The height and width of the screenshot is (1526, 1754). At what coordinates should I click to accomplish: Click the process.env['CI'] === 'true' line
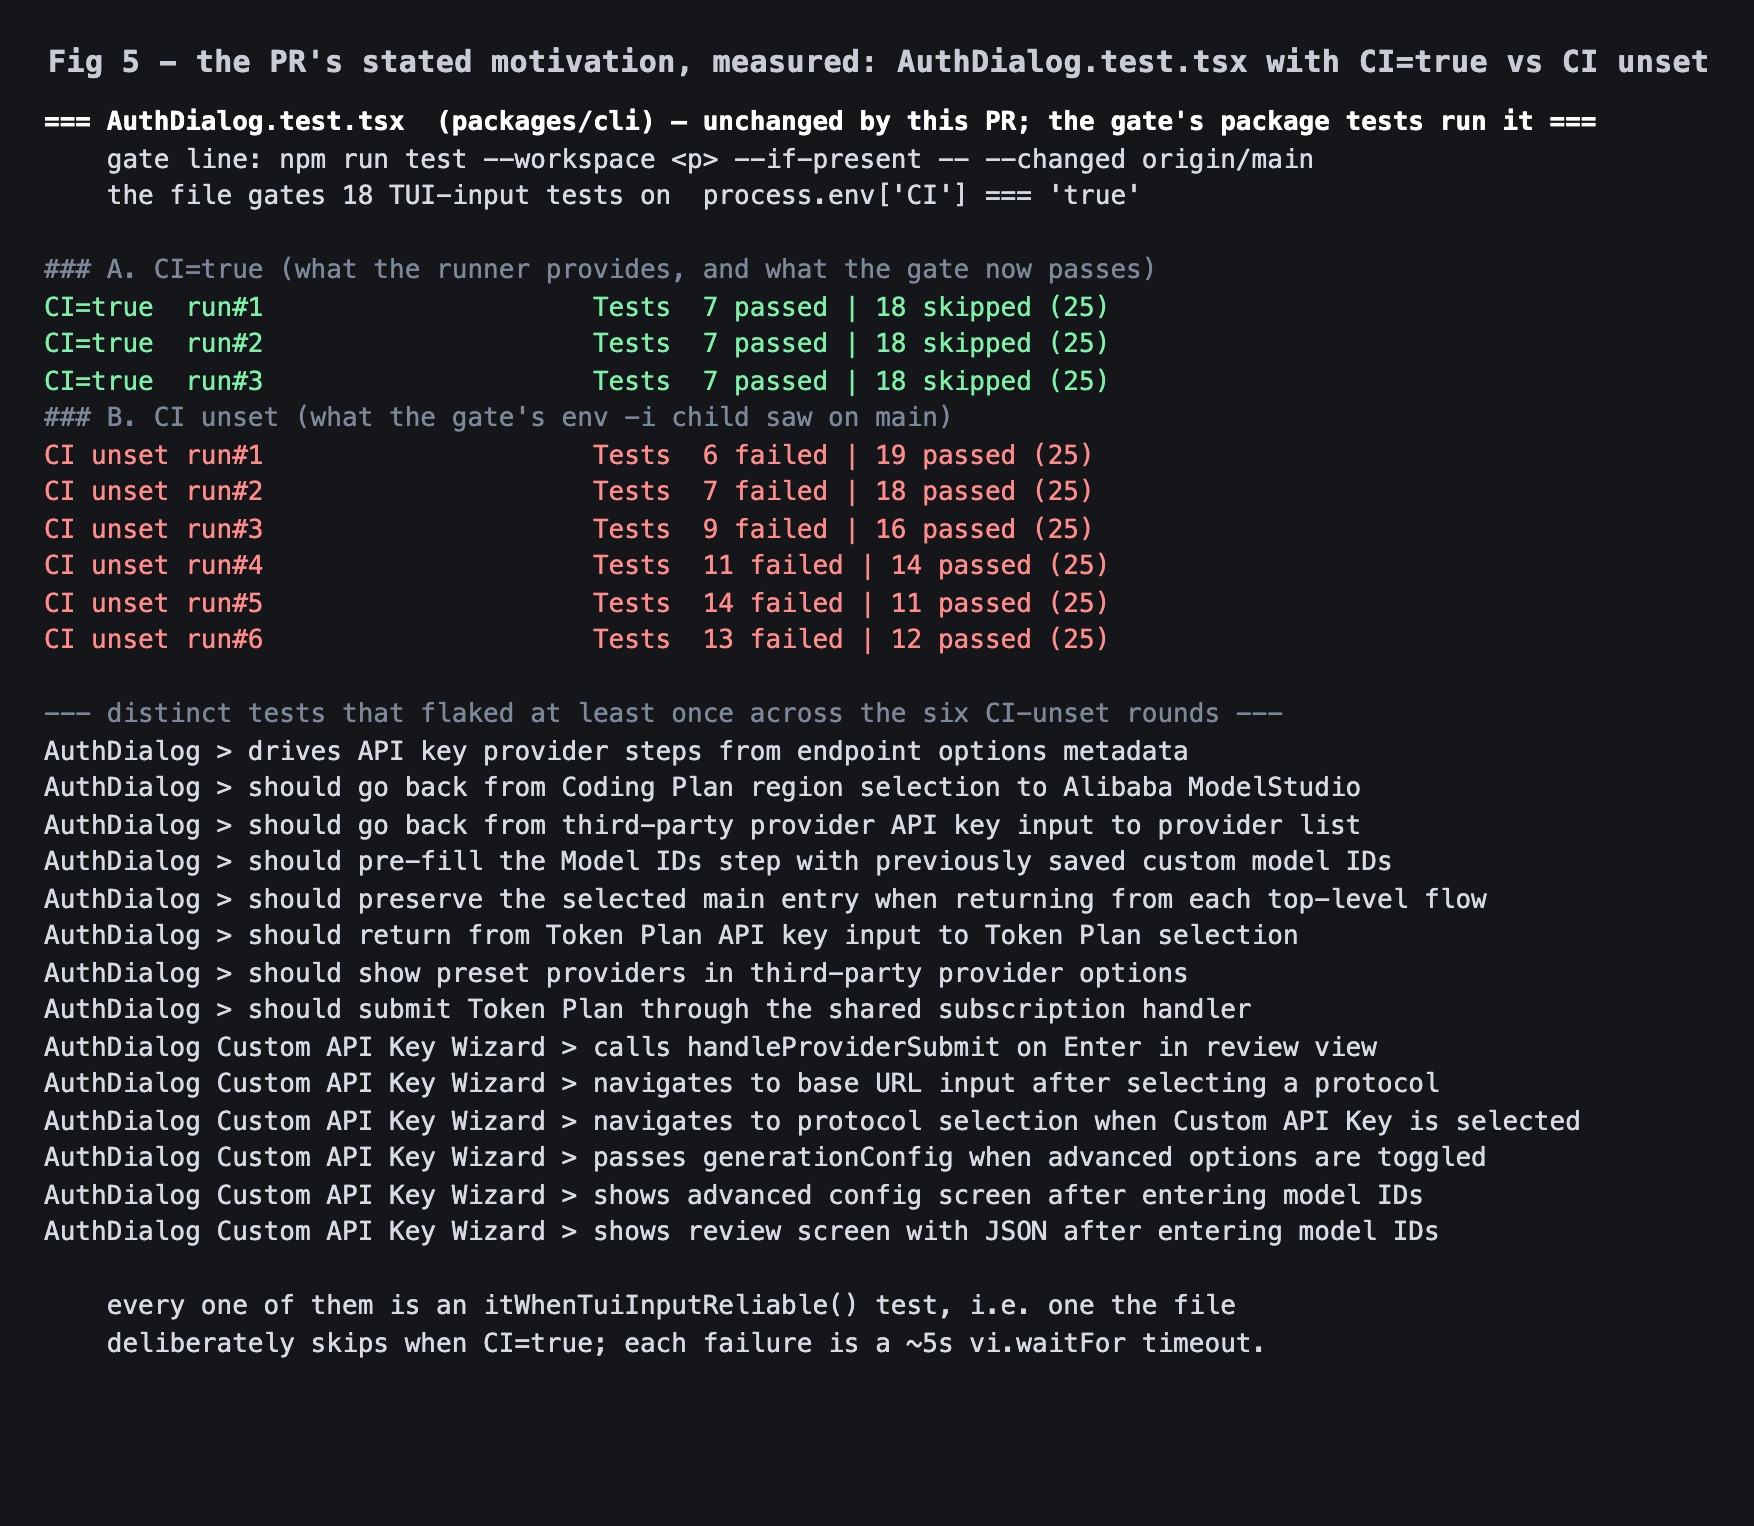(624, 195)
